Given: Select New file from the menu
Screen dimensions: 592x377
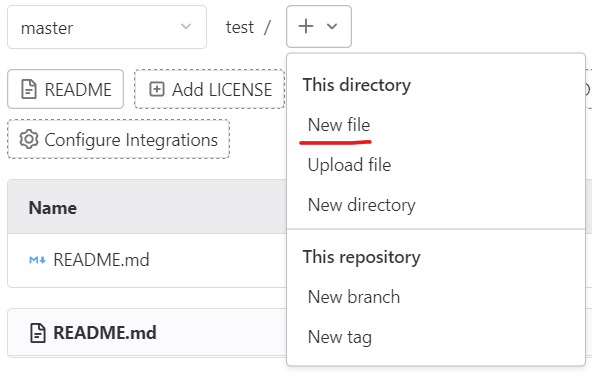Looking at the screenshot, I should point(339,125).
